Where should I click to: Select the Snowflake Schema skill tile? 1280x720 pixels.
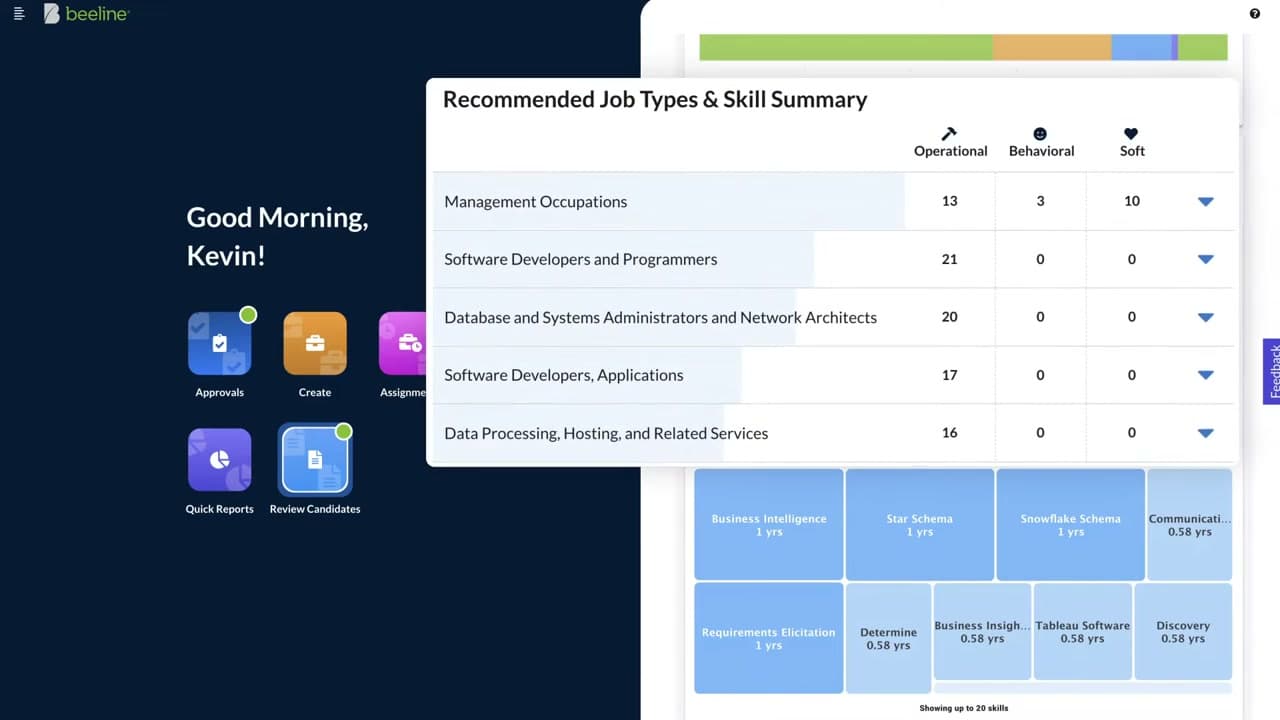(x=1070, y=524)
